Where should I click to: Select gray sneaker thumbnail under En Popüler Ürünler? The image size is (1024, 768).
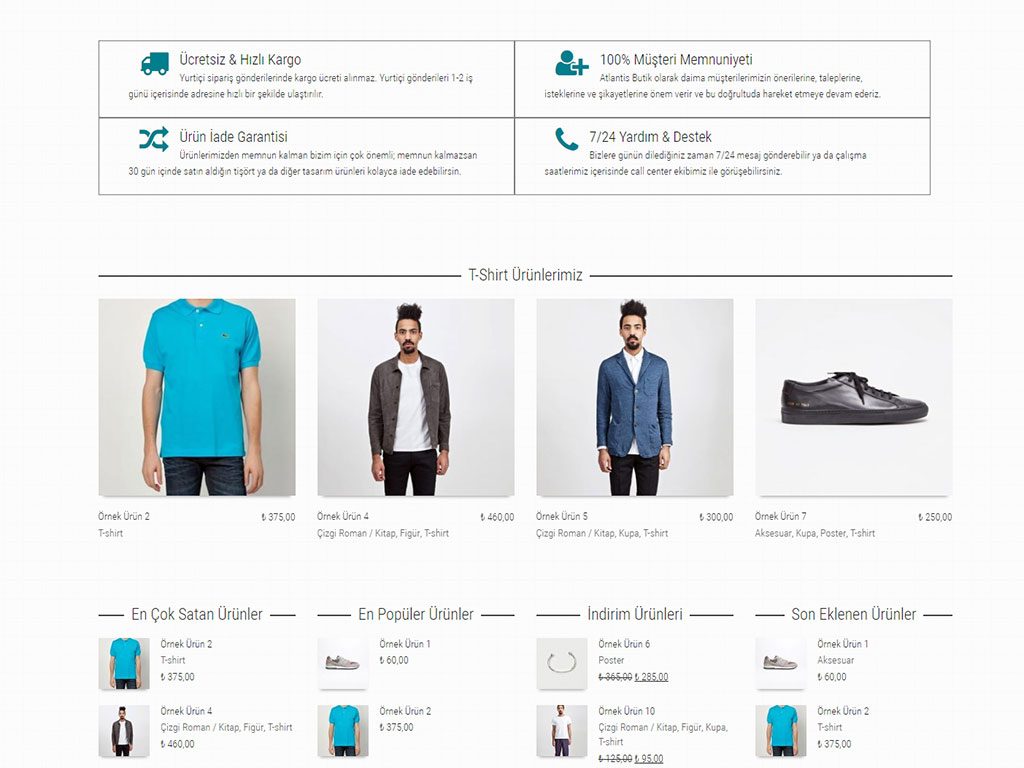(343, 664)
